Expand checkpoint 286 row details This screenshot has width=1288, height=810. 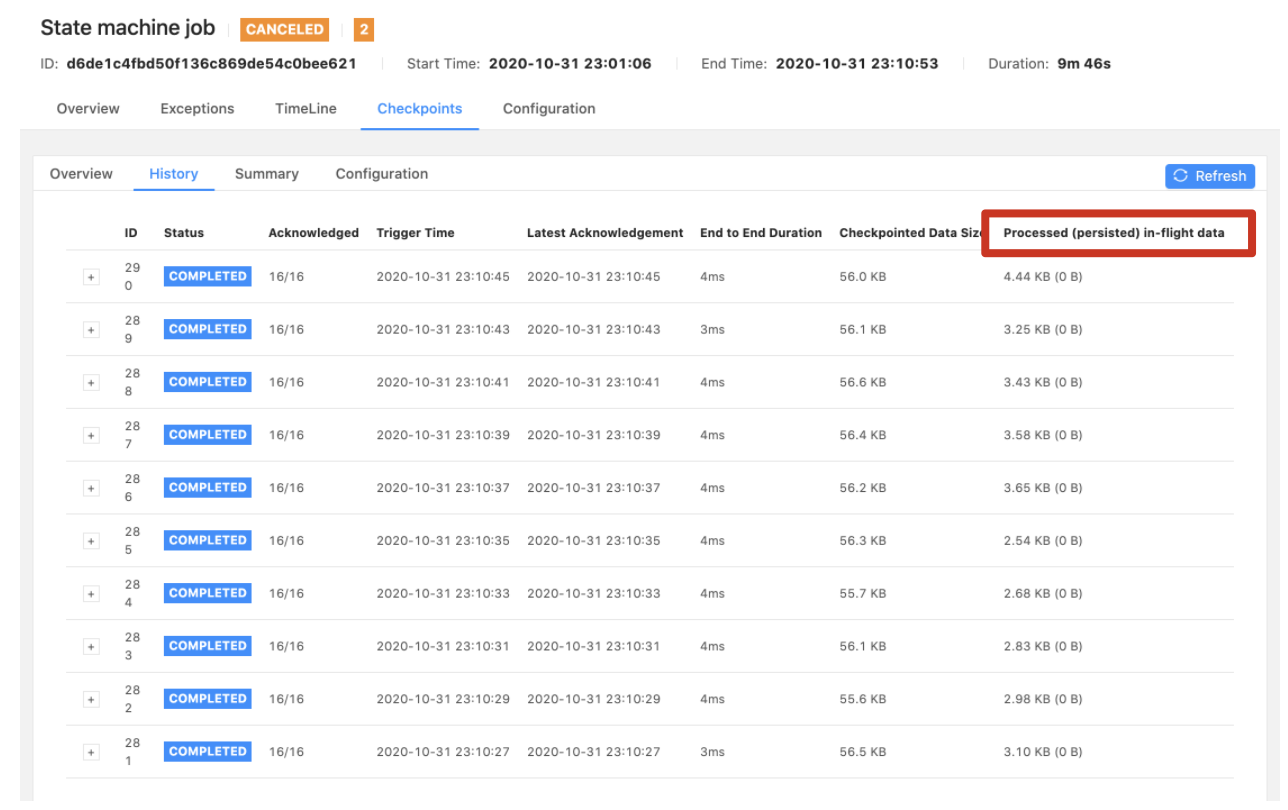[x=91, y=488]
